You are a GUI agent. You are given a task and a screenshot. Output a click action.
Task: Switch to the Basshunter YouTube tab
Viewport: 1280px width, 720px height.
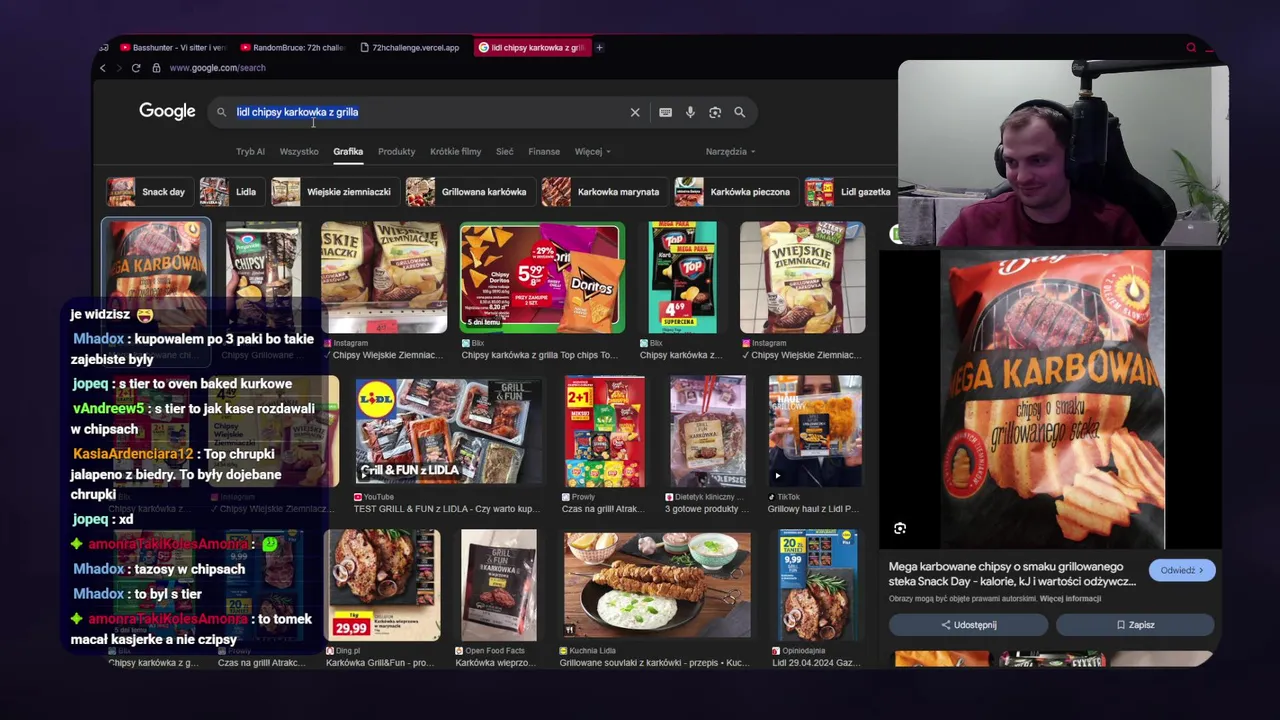[x=173, y=47]
